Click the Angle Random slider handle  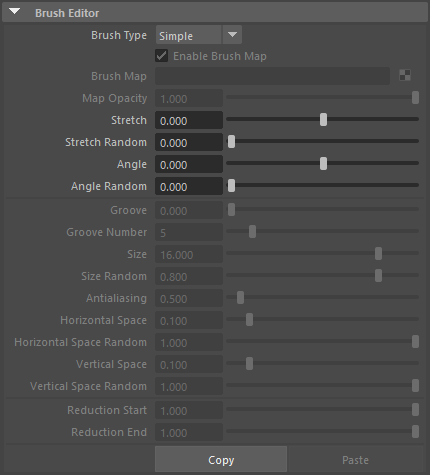pos(231,185)
